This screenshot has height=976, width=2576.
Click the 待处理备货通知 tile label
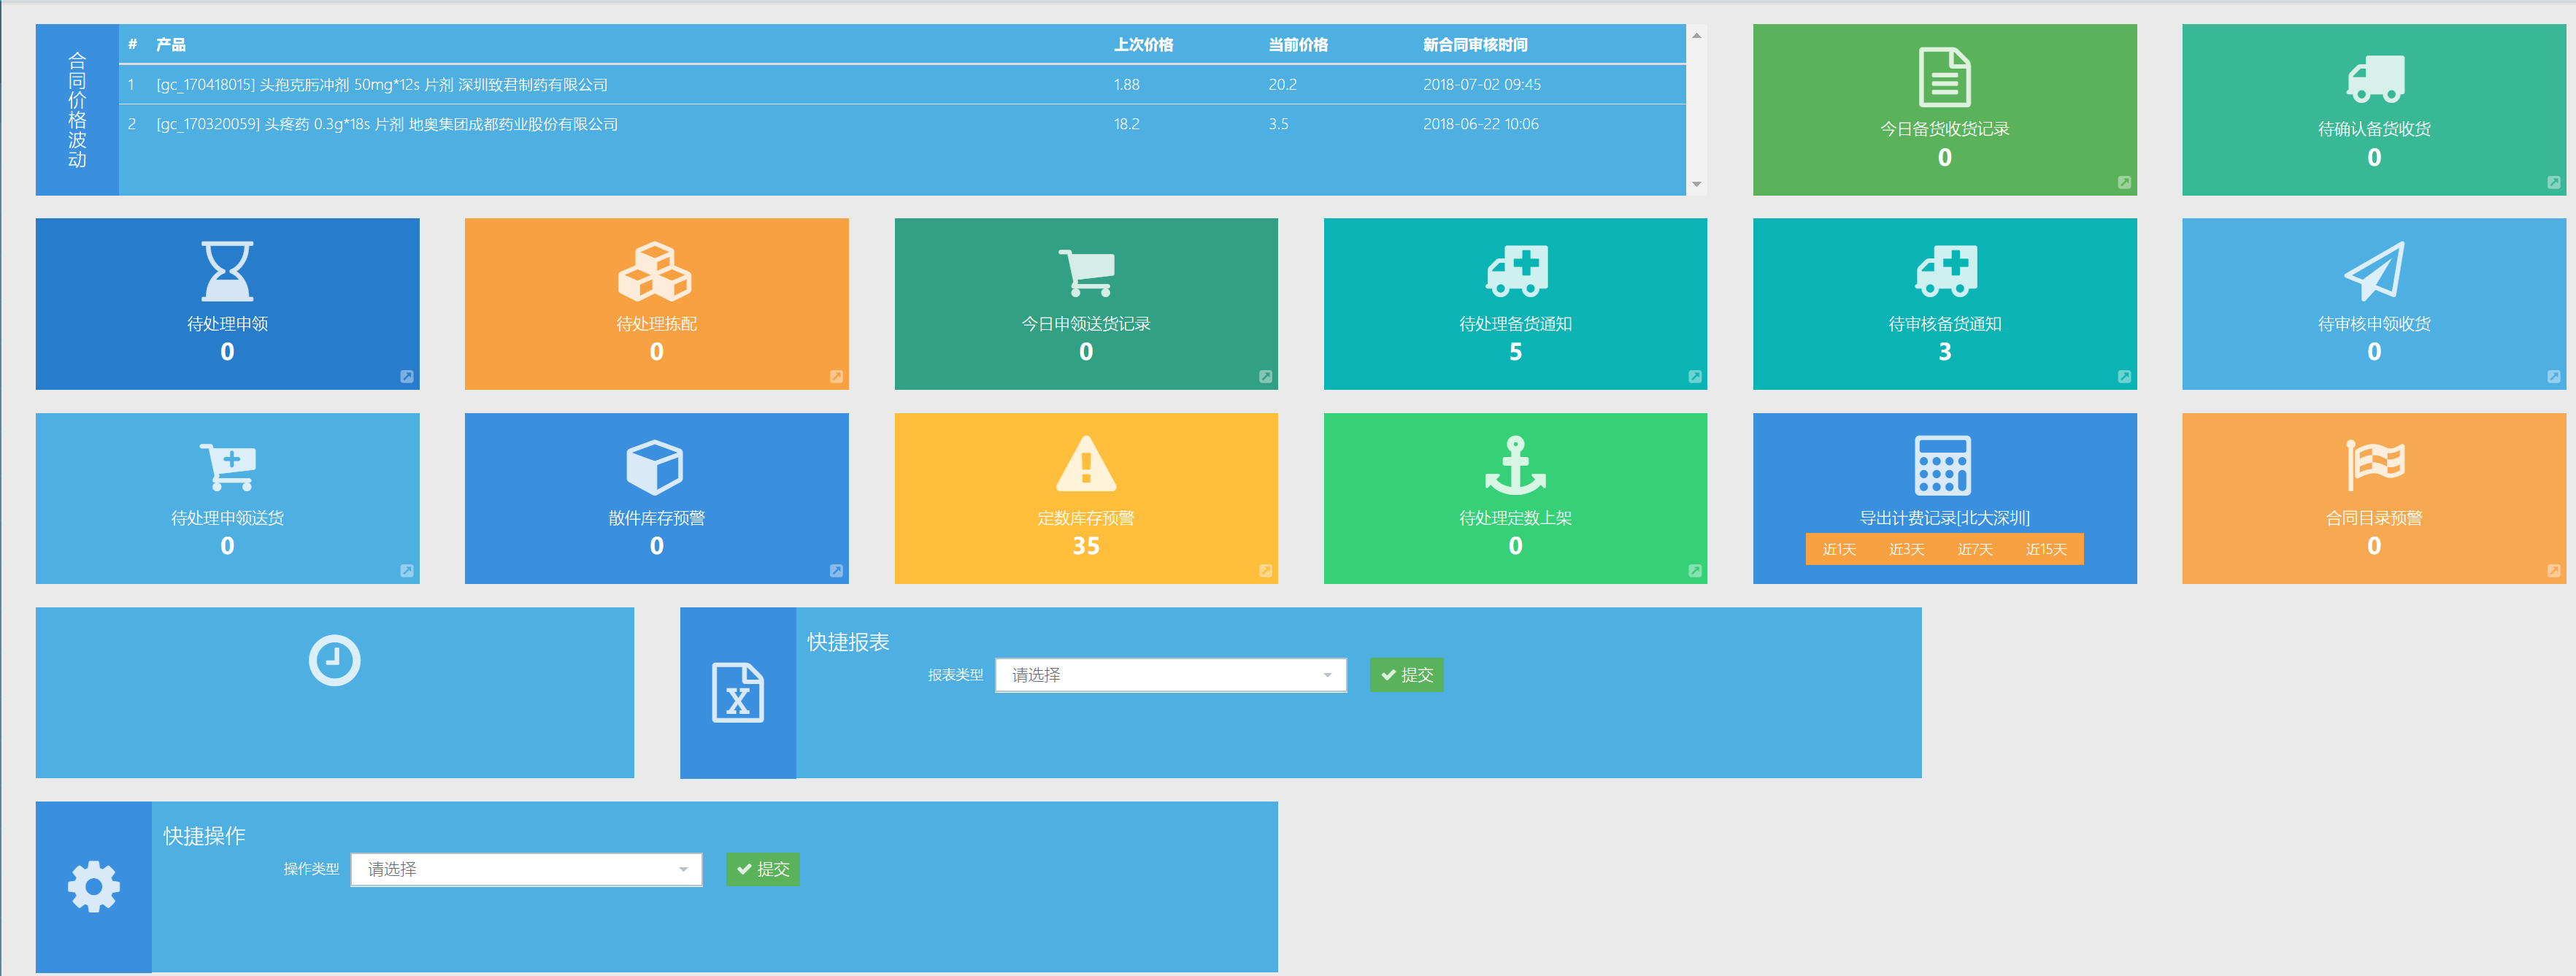pos(1516,324)
